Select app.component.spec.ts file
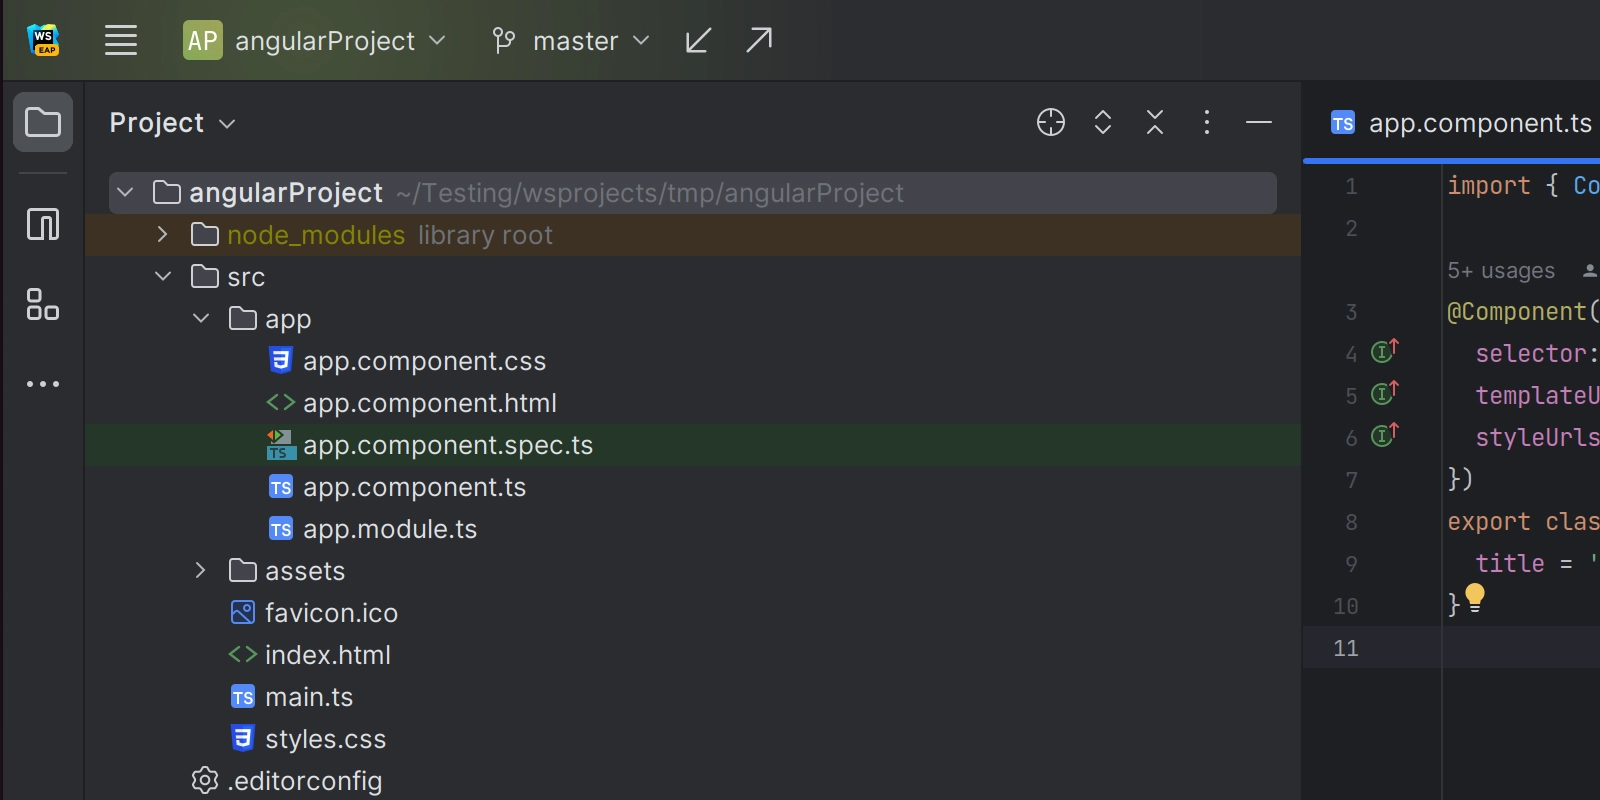This screenshot has width=1600, height=800. coord(693,445)
